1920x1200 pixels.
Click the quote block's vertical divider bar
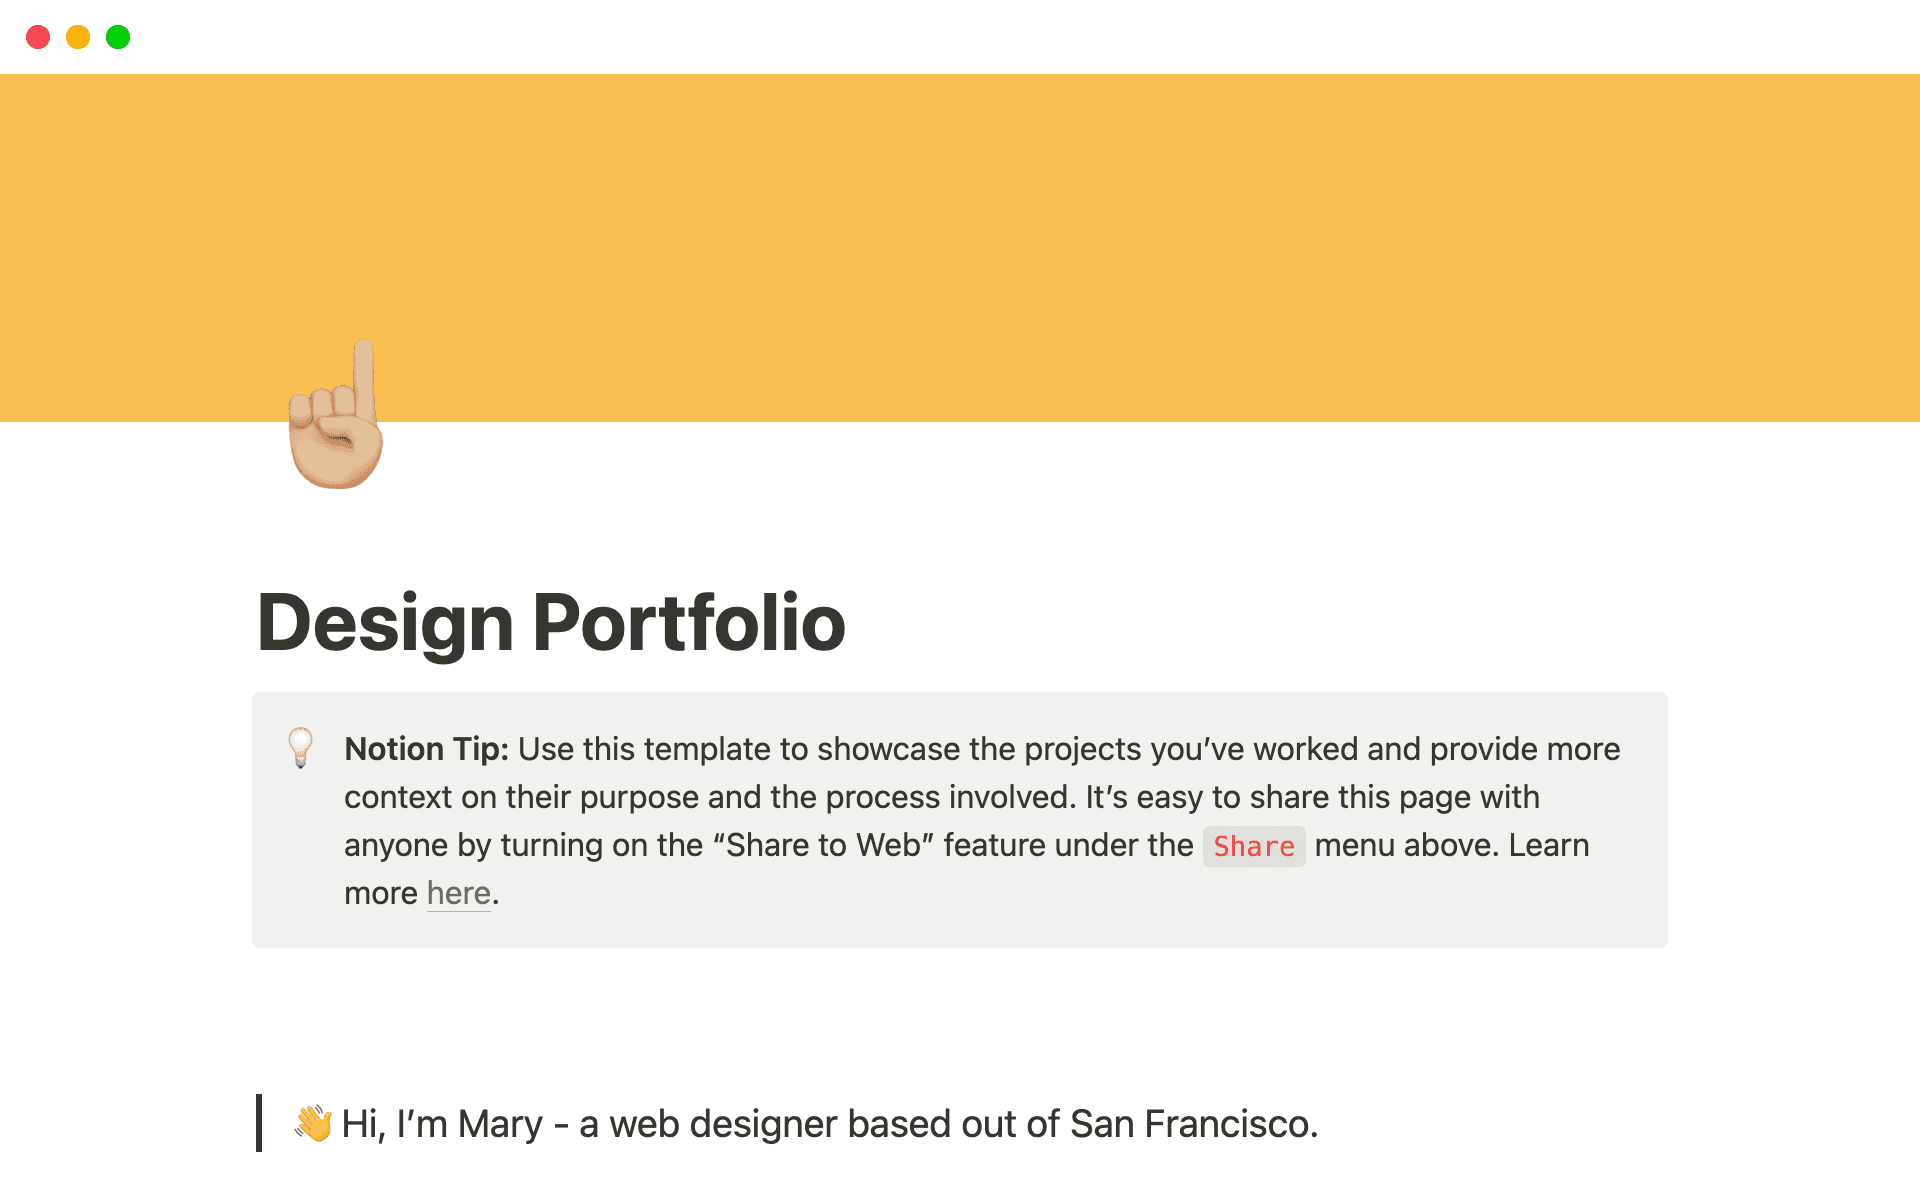259,1124
